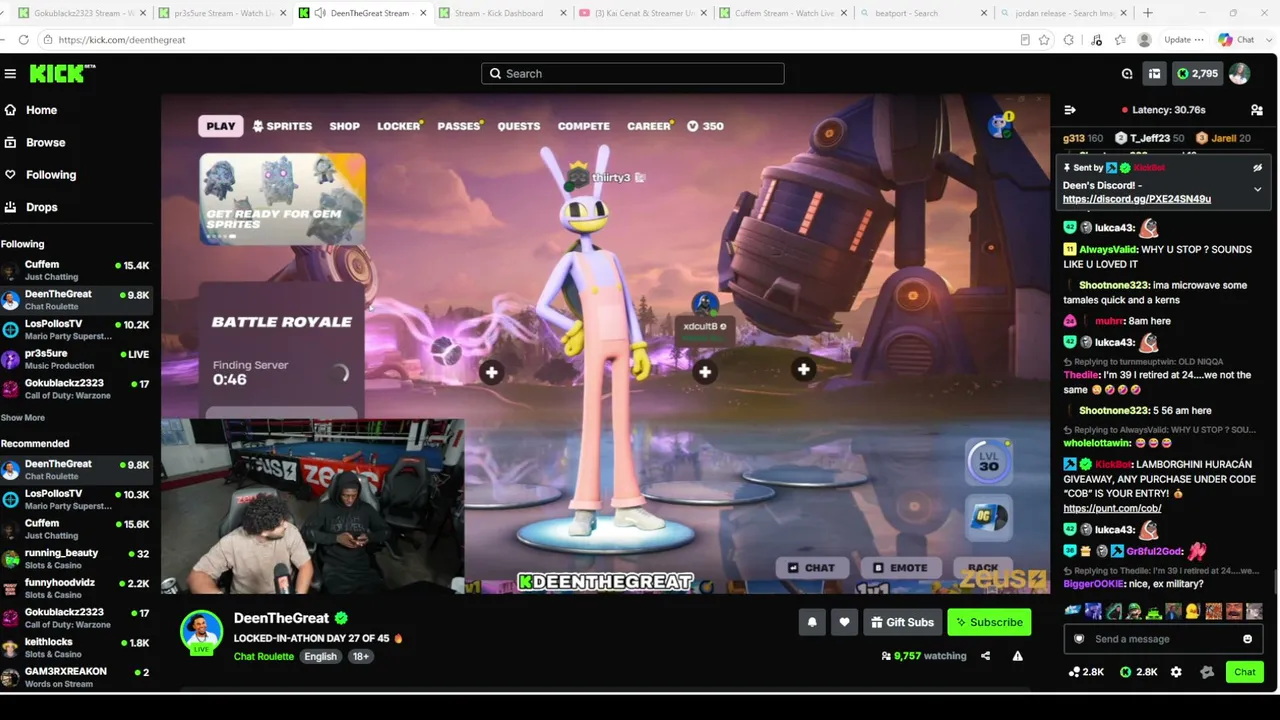Image resolution: width=1280 pixels, height=720 pixels.
Task: Toggle stream notifications bell
Action: point(812,622)
